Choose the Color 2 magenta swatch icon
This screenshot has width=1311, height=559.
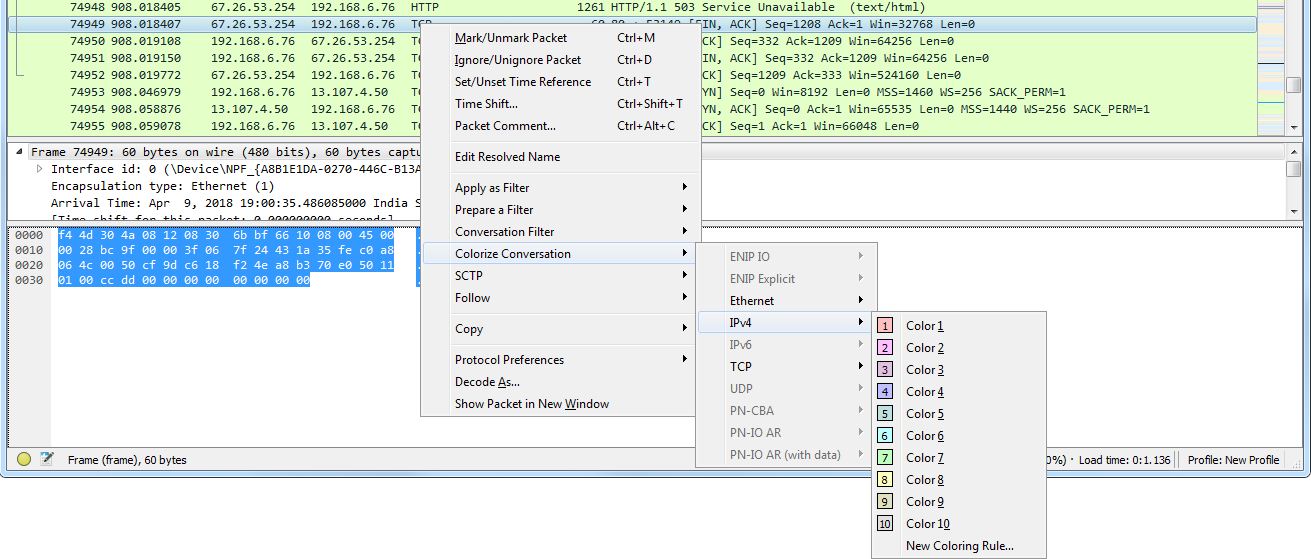pyautogui.click(x=885, y=348)
